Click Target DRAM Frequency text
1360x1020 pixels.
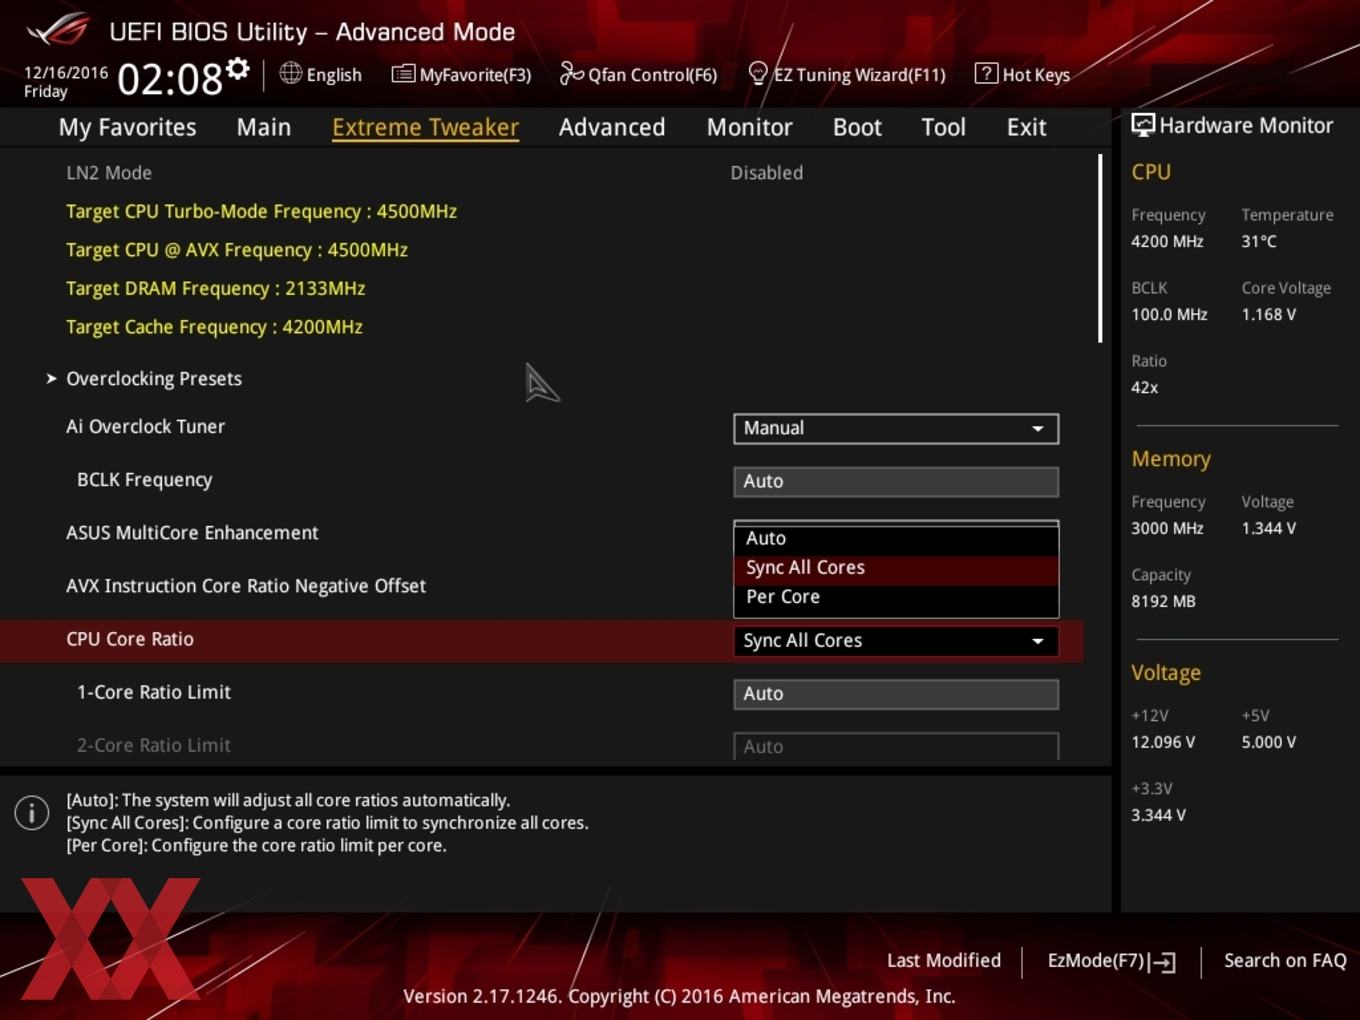pos(215,288)
